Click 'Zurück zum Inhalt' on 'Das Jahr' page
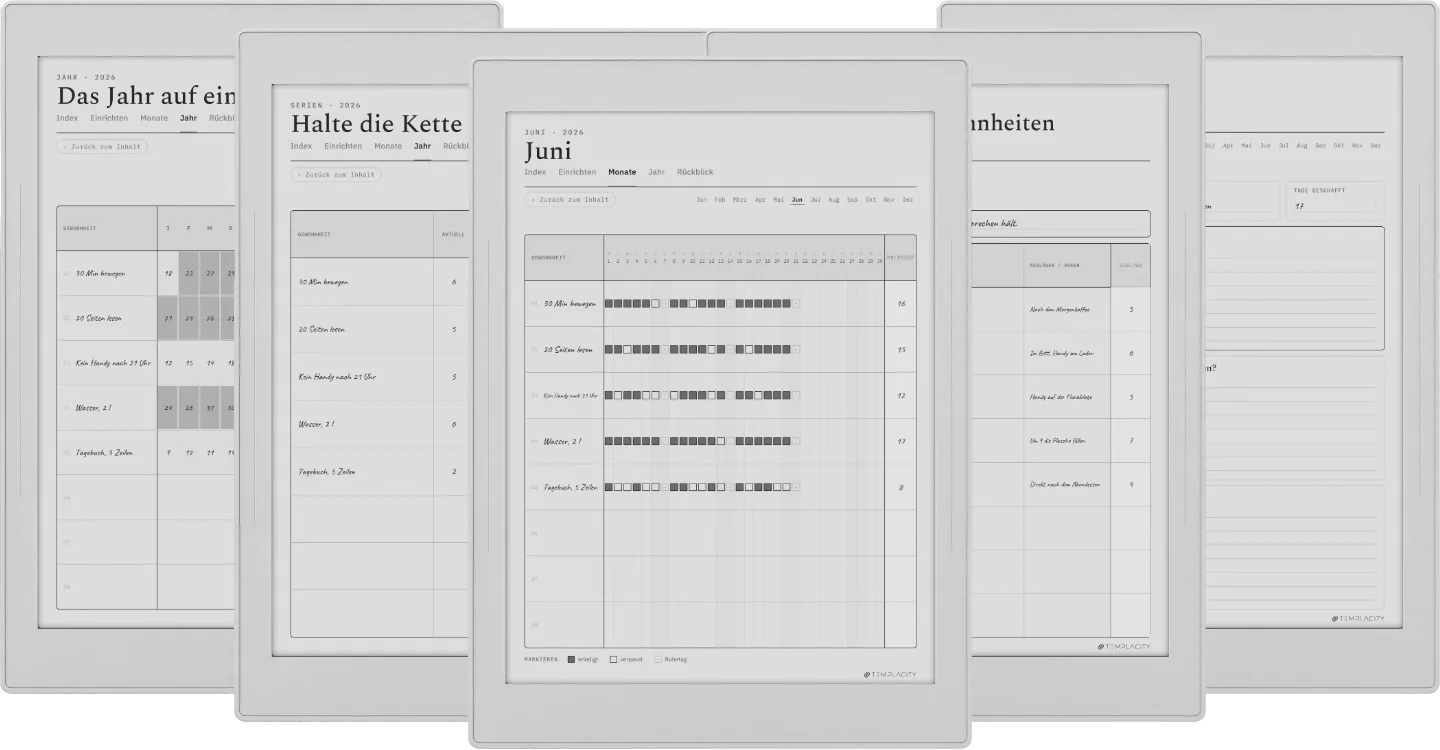This screenshot has width=1440, height=750. click(102, 146)
